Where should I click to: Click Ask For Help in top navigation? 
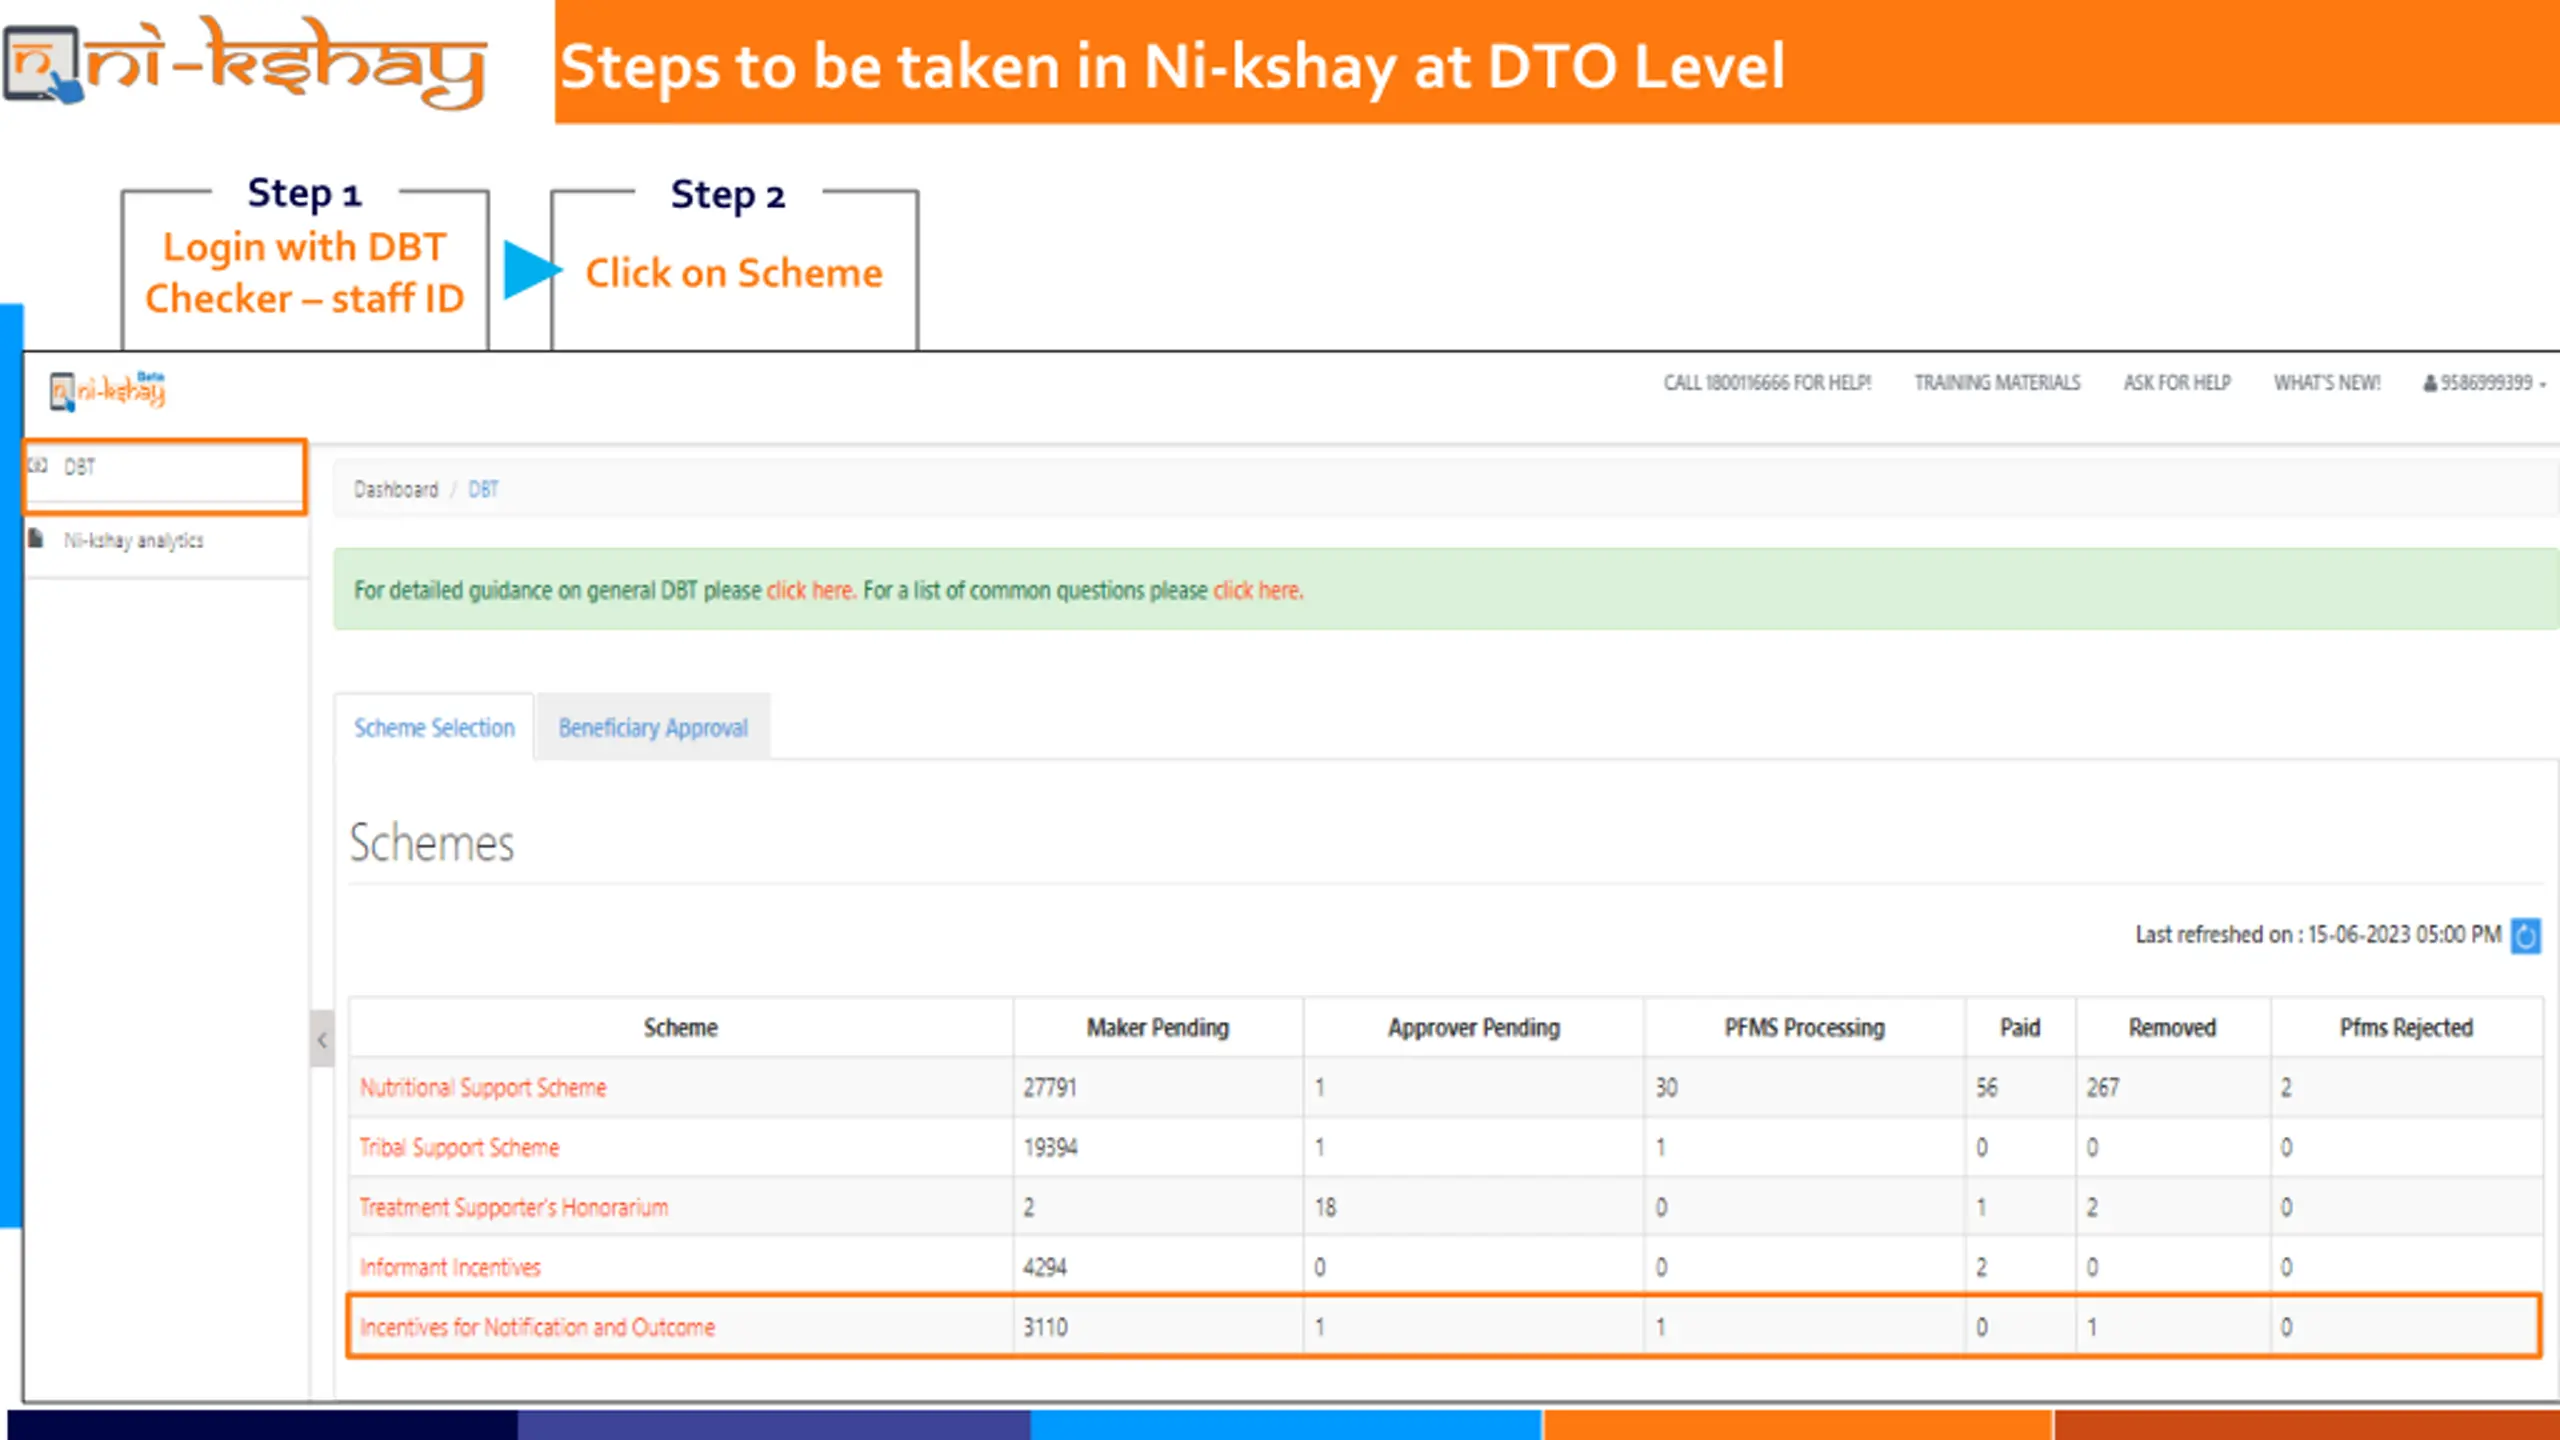[2177, 383]
